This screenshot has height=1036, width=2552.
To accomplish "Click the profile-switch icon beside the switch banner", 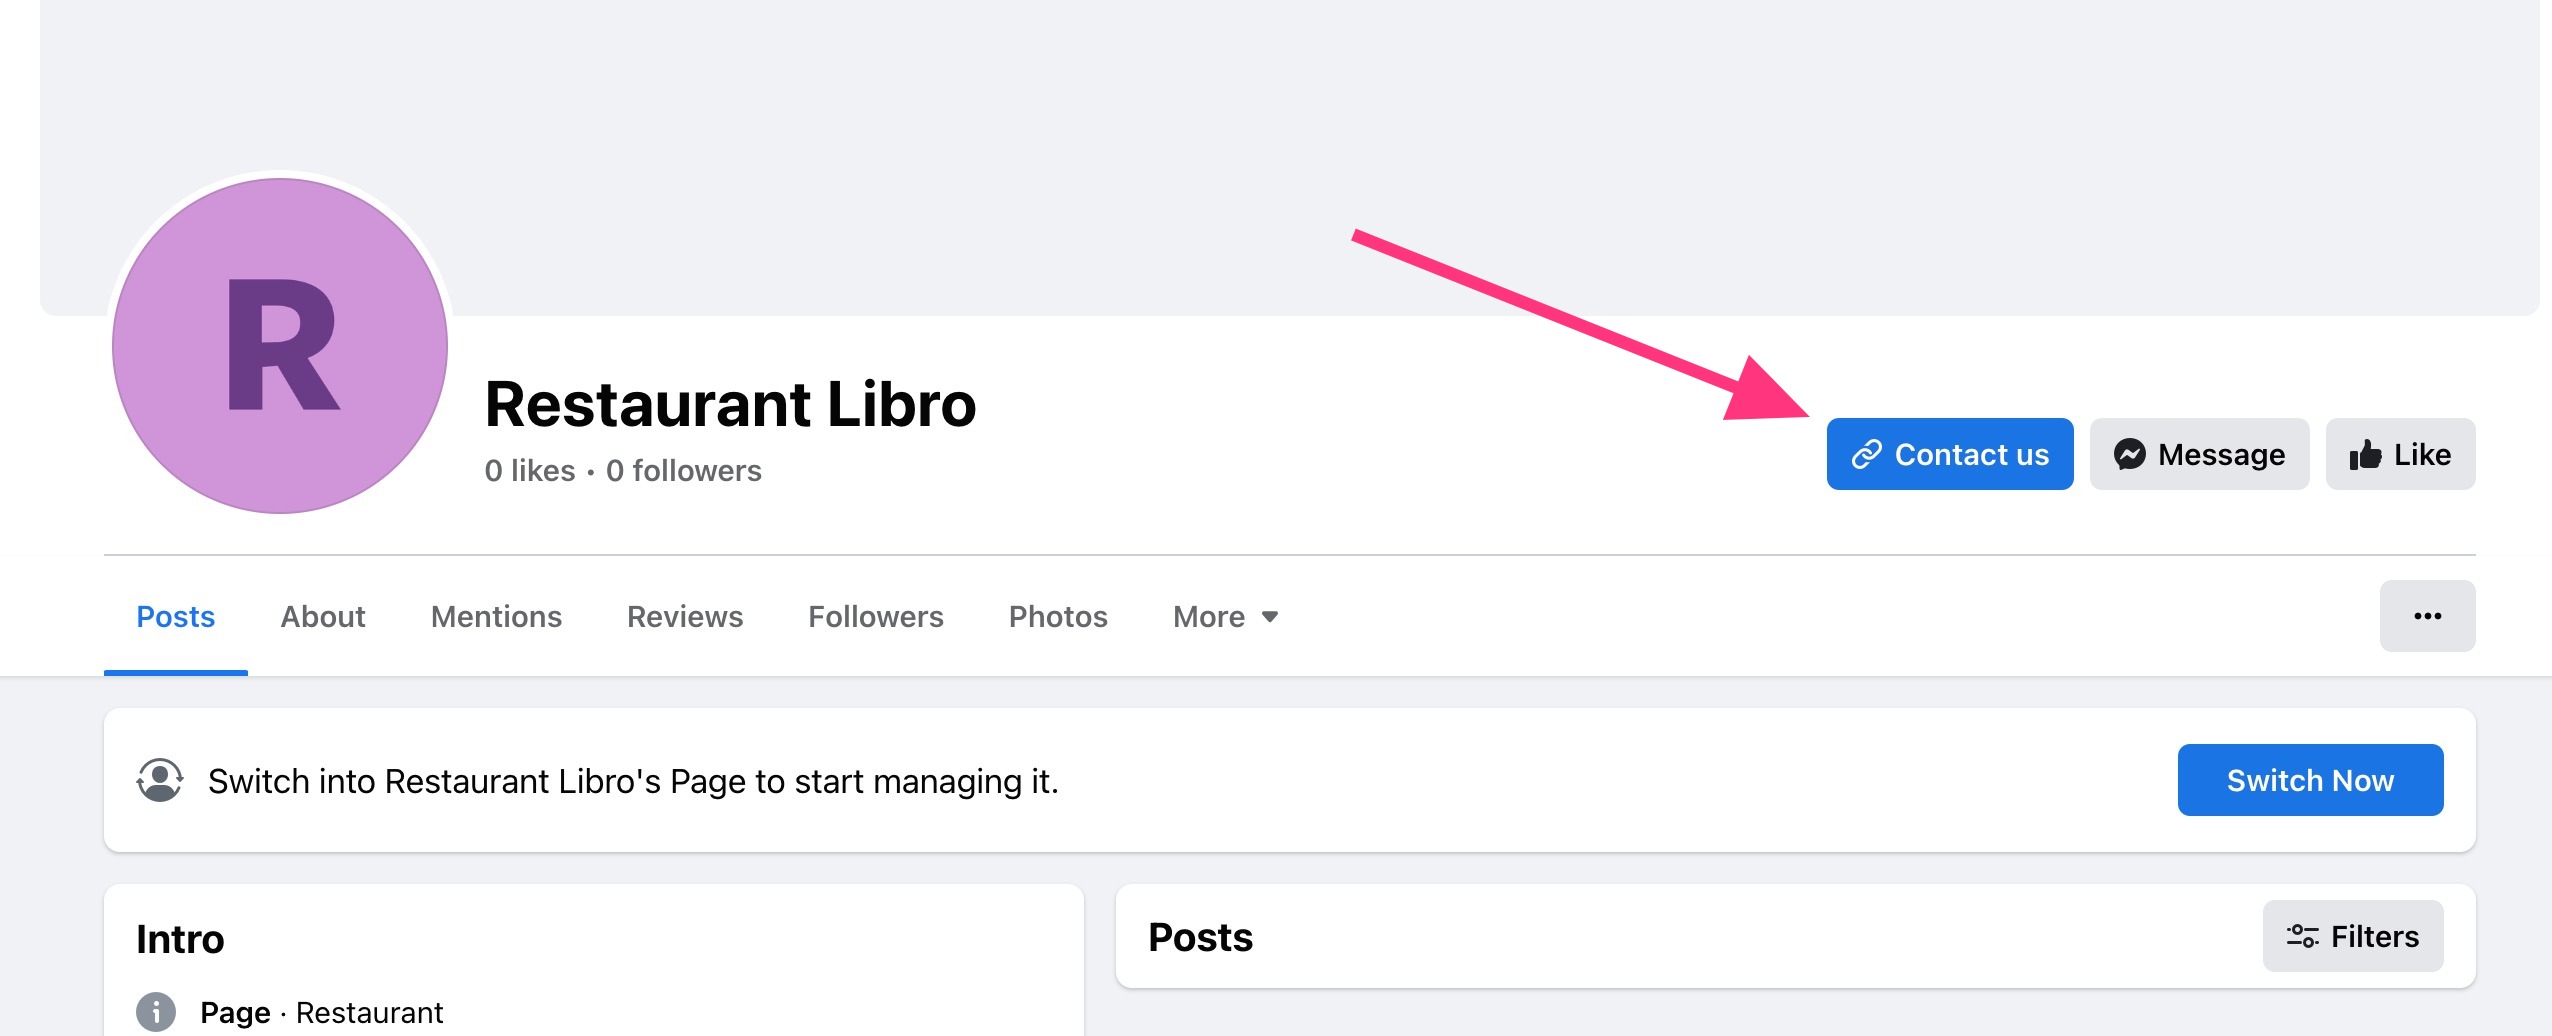I will pyautogui.click(x=159, y=780).
